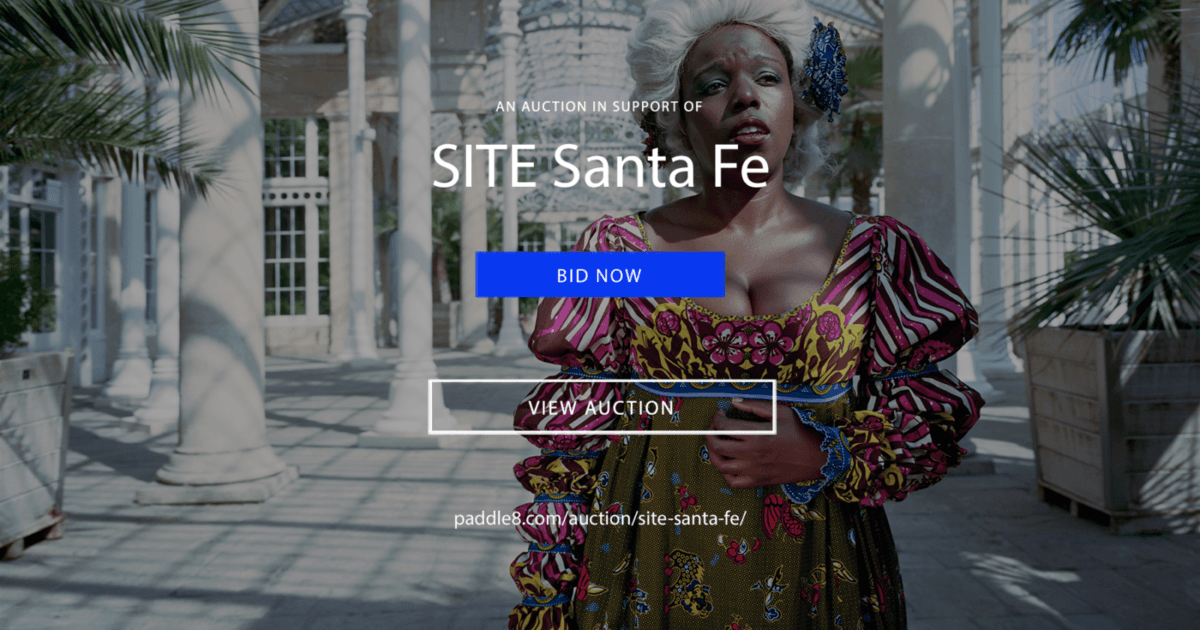
Task: Open the VIEW AUCTION outlined button
Action: [x=602, y=407]
